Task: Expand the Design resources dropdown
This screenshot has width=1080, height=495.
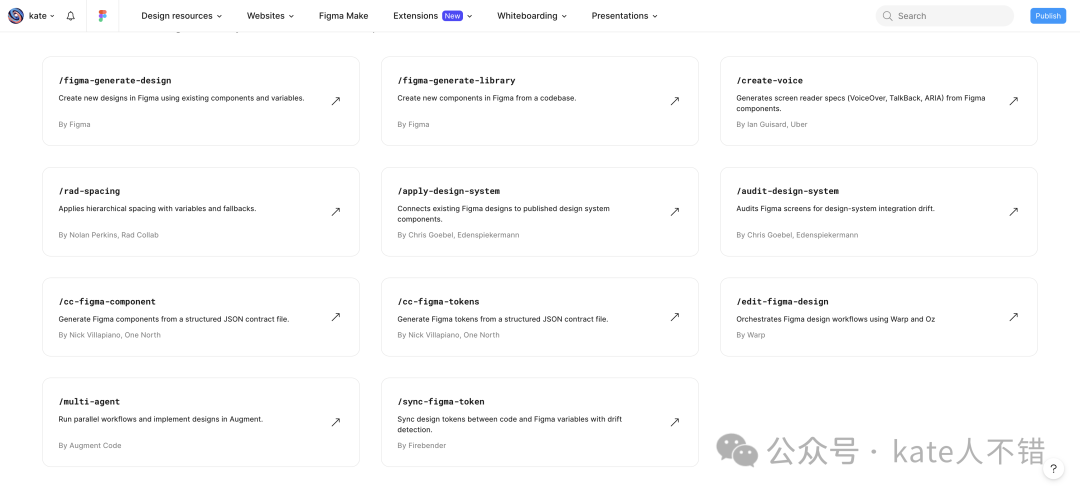Action: [181, 16]
